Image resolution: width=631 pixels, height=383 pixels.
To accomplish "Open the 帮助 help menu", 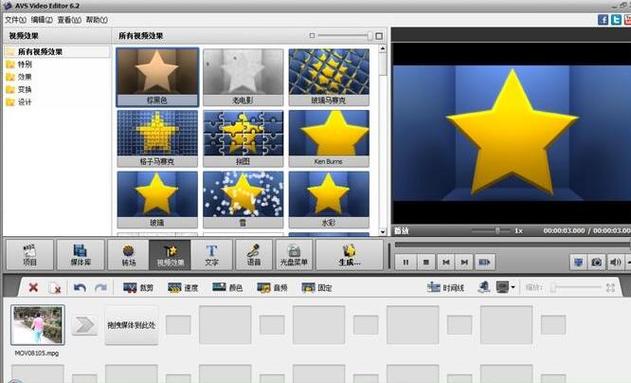I will coord(96,20).
